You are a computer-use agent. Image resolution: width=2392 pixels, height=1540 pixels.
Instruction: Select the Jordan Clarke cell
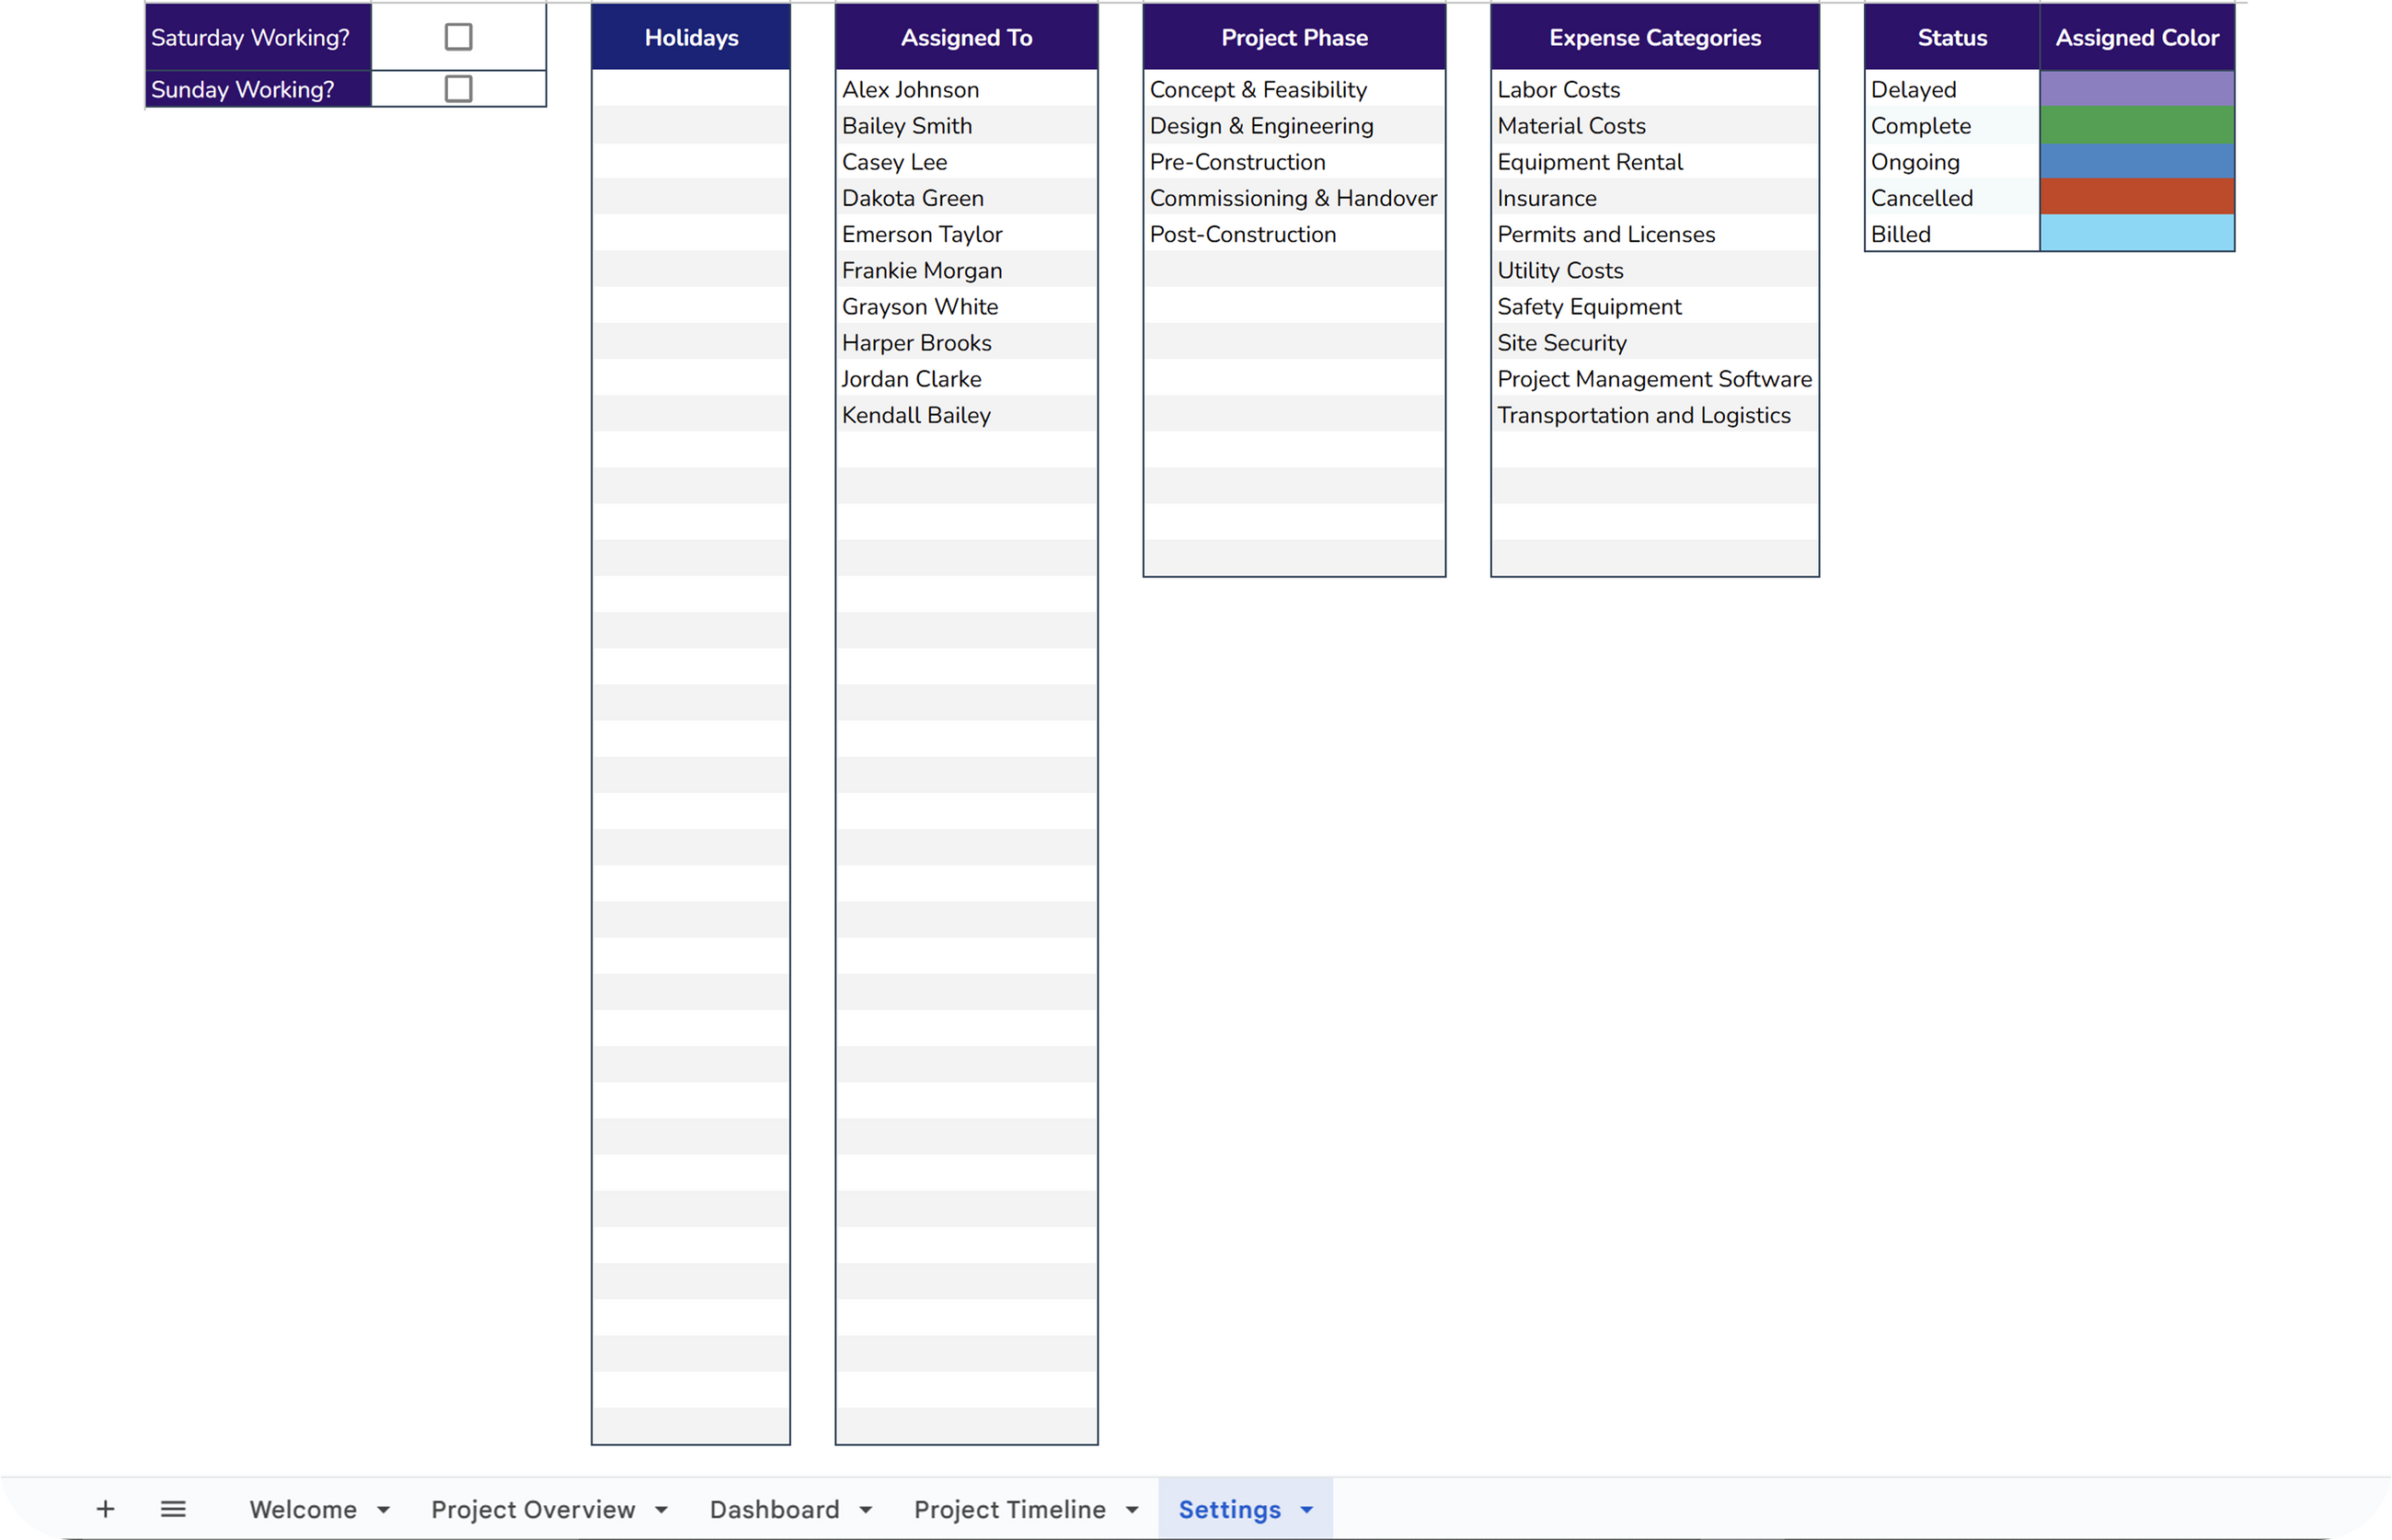[966, 377]
